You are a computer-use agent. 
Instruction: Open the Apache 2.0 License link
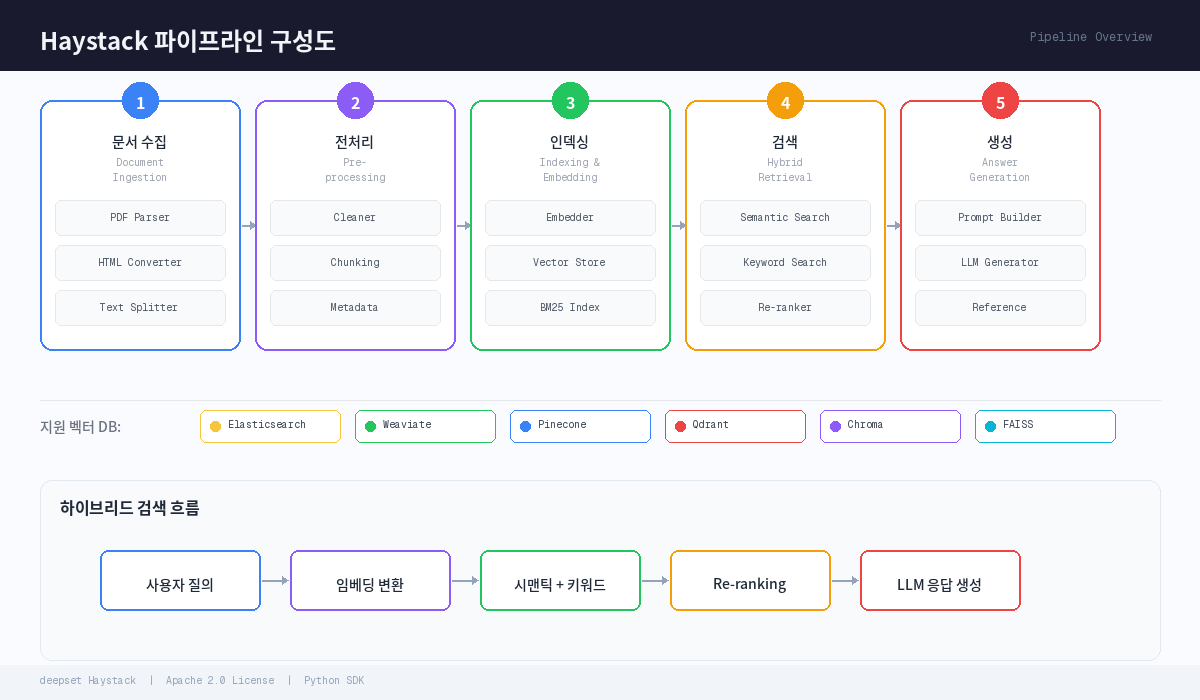[x=220, y=680]
